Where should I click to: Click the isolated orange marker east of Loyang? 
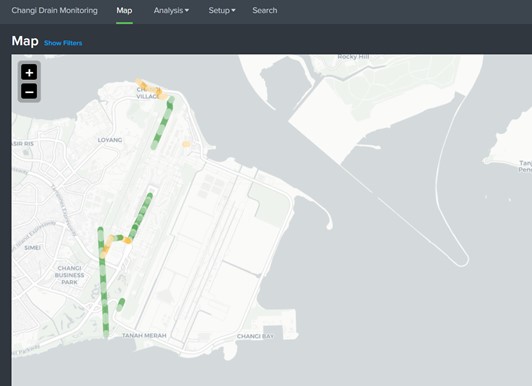(x=186, y=144)
